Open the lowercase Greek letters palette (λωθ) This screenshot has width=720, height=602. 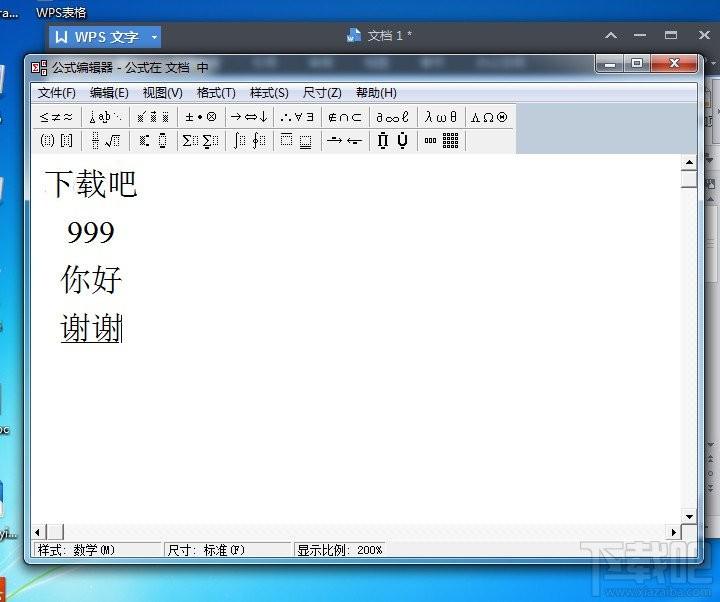click(x=441, y=117)
